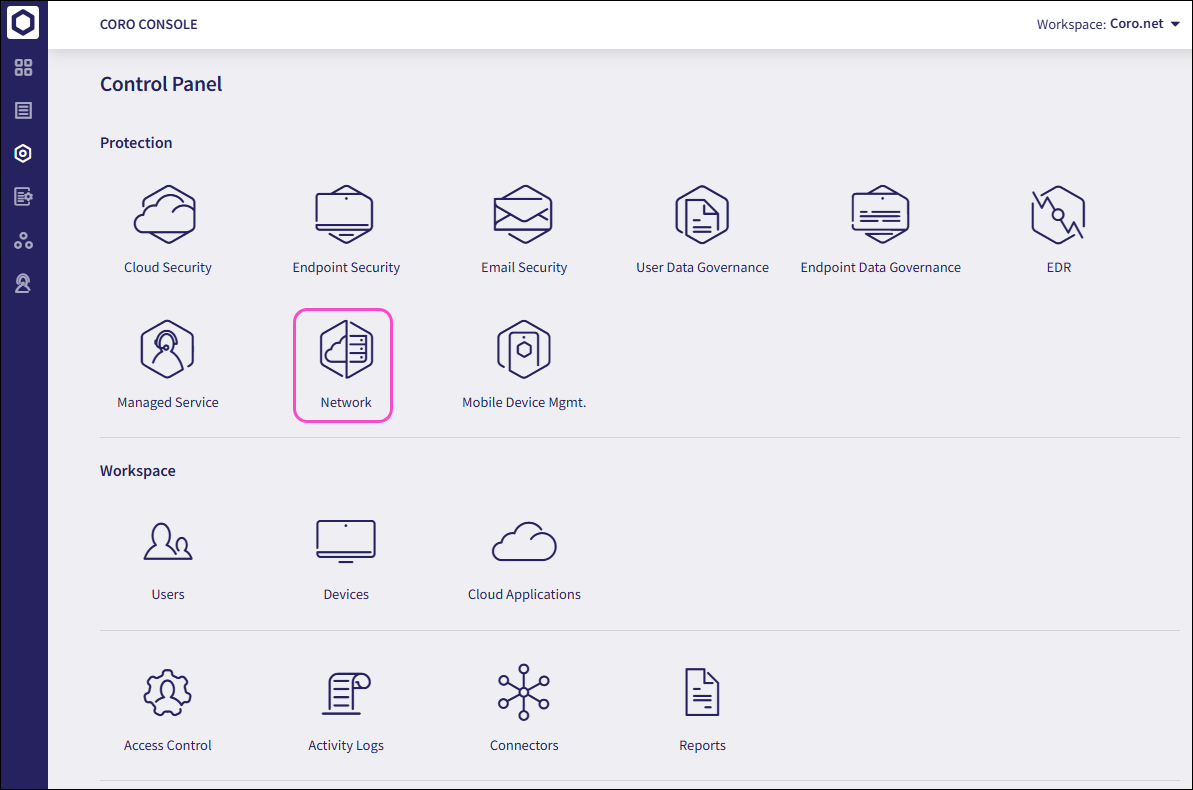
Task: Expand the Workspace Coro.net dropdown
Action: [x=1109, y=24]
